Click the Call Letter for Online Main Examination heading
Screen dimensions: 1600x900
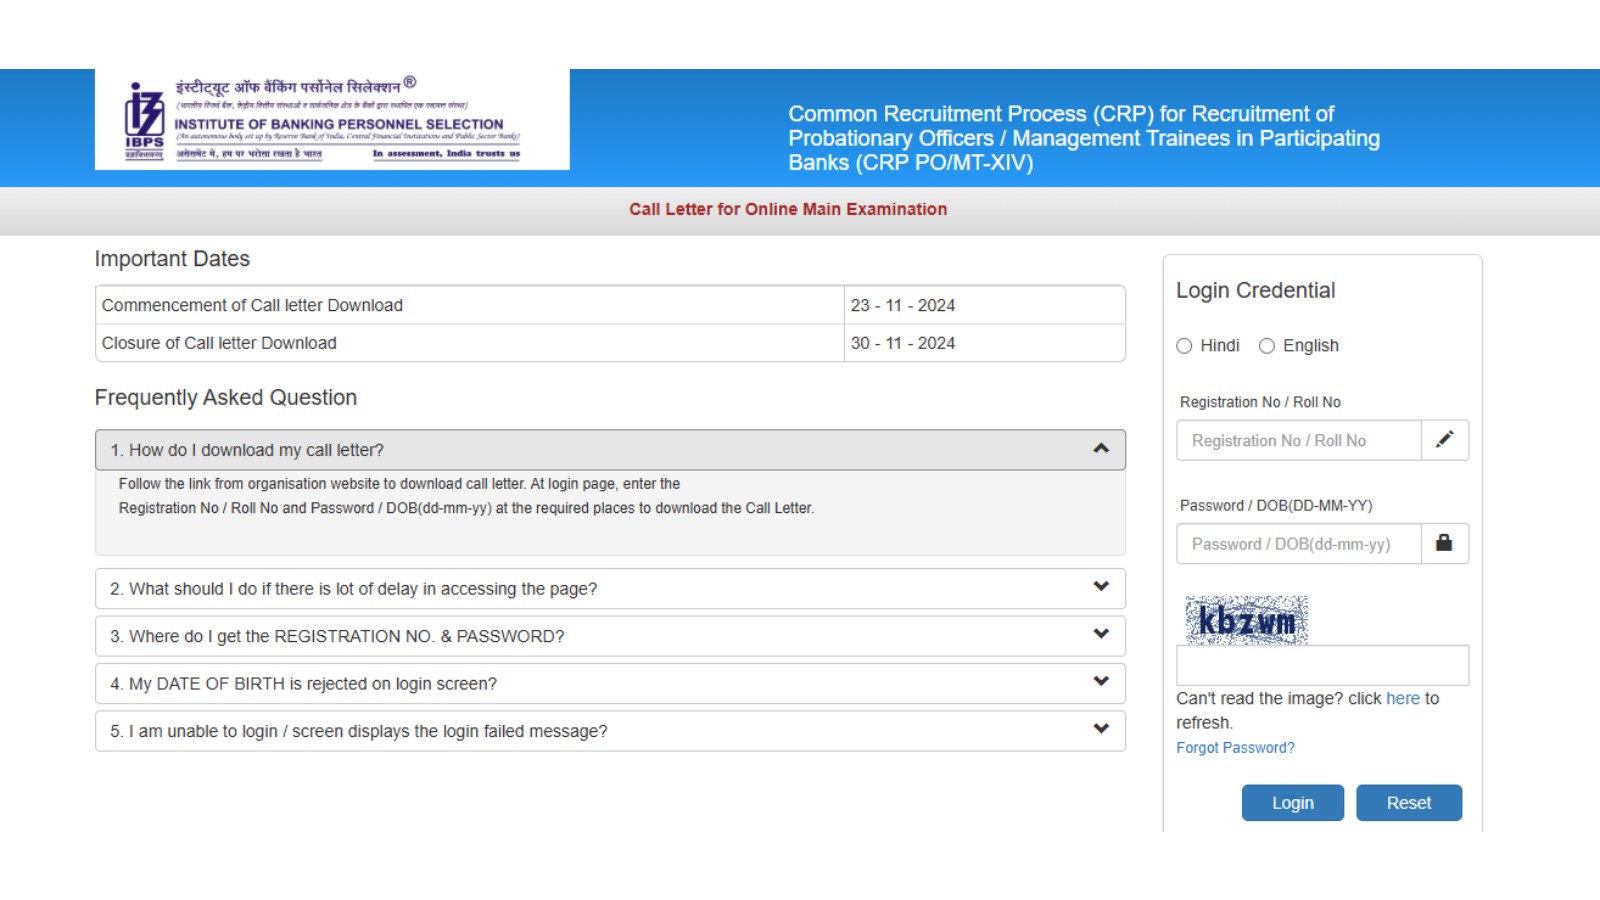[789, 209]
